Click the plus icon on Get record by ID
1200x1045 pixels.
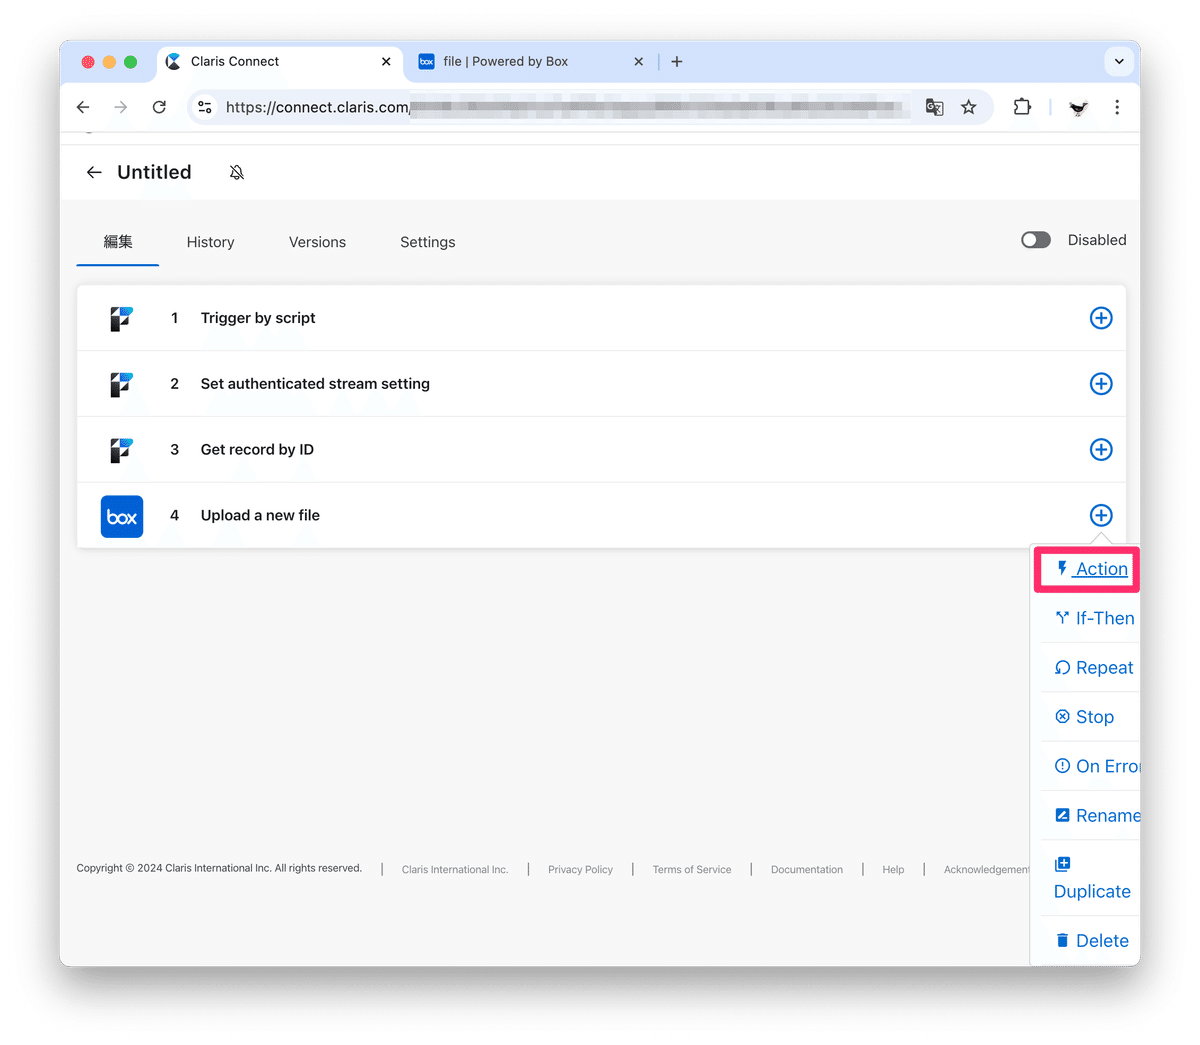pos(1101,449)
